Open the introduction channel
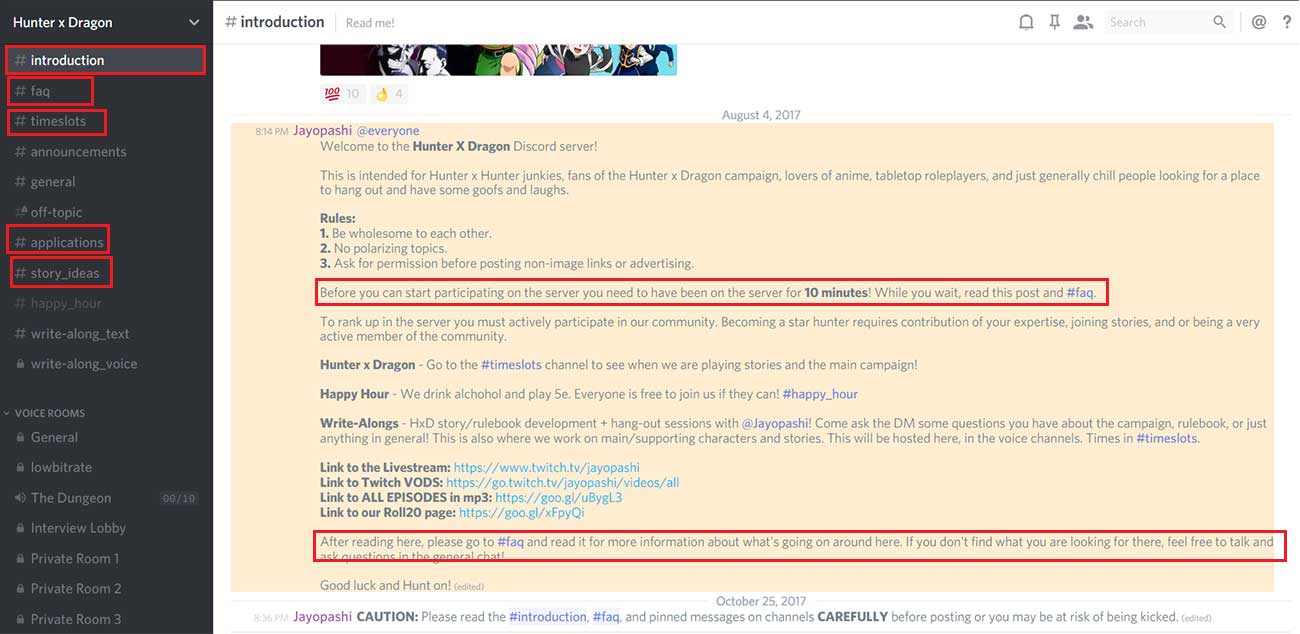The height and width of the screenshot is (634, 1300). point(106,60)
